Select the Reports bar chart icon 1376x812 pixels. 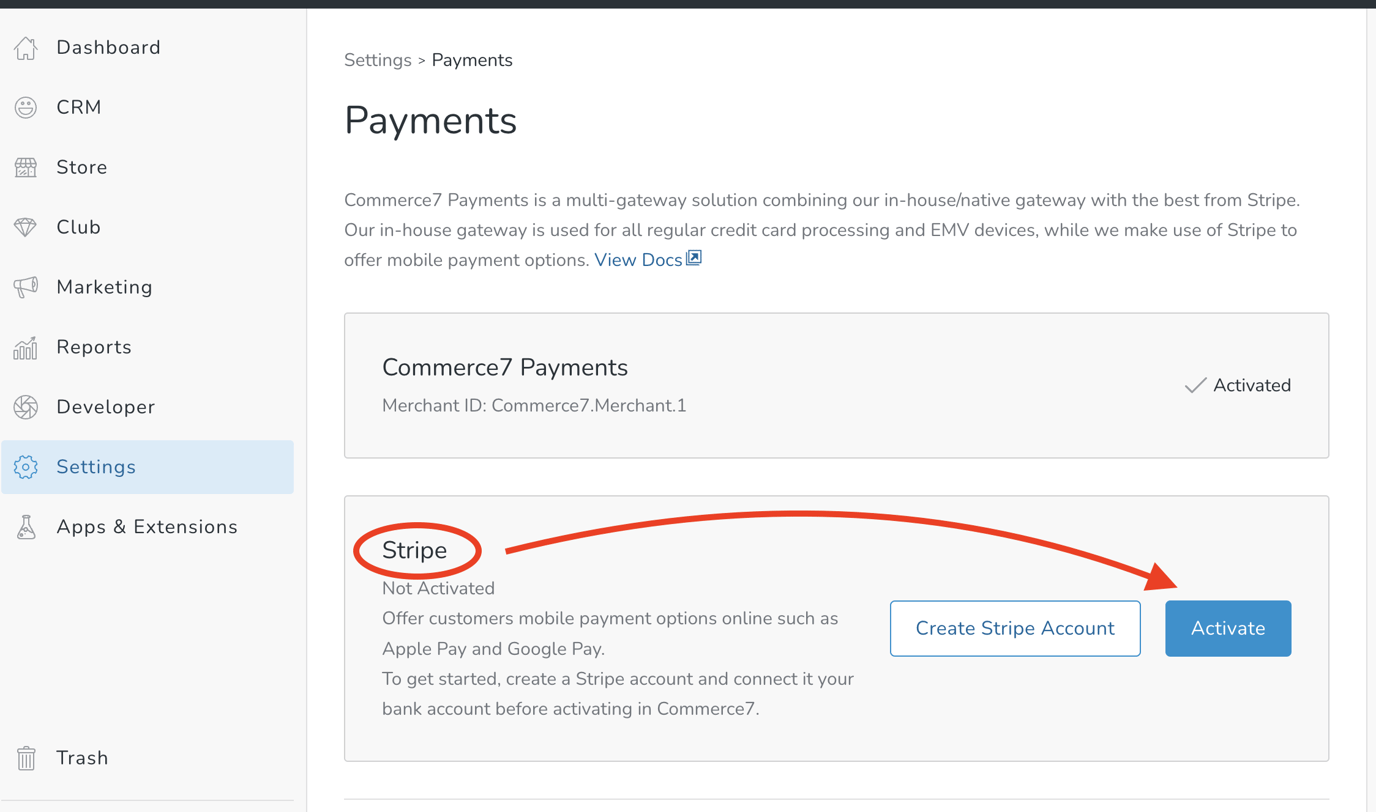pyautogui.click(x=24, y=347)
